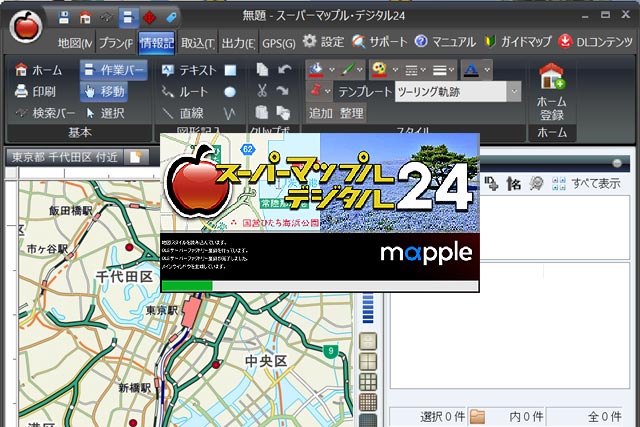Click the blue tag icon in quick access toolbar
The height and width of the screenshot is (427, 640).
pyautogui.click(x=171, y=18)
